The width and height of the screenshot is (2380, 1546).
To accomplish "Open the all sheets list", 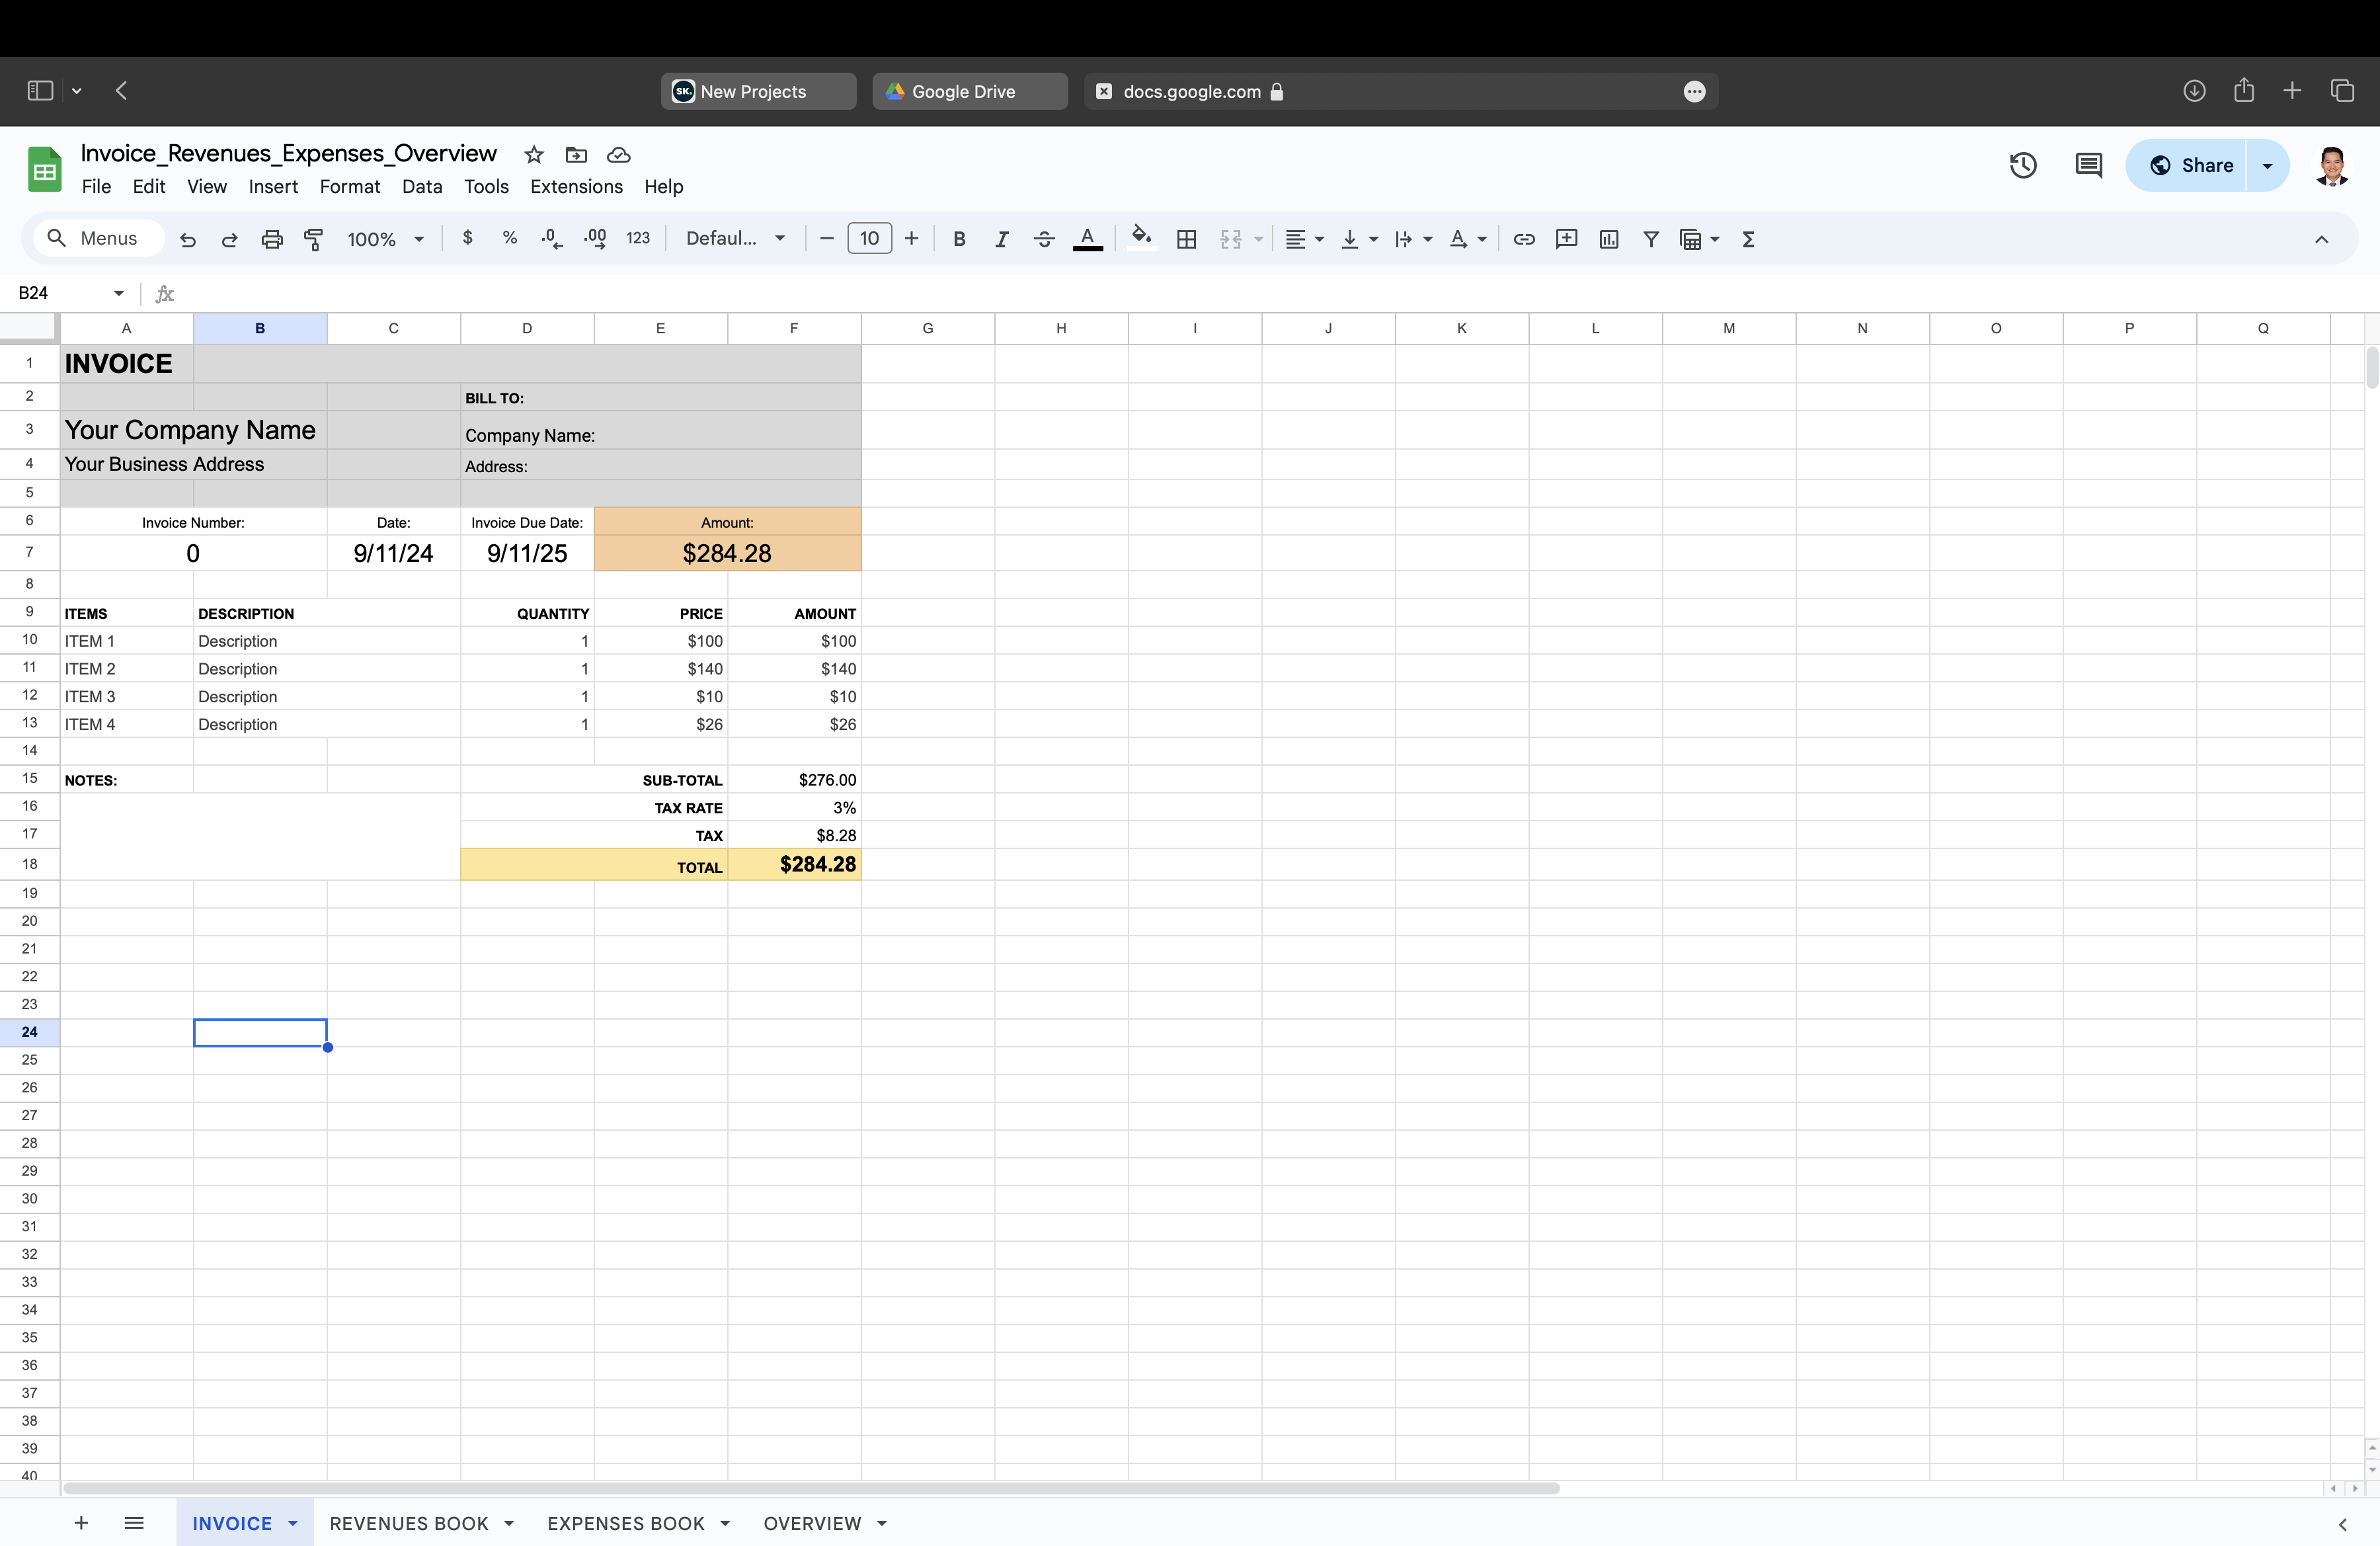I will coord(134,1523).
